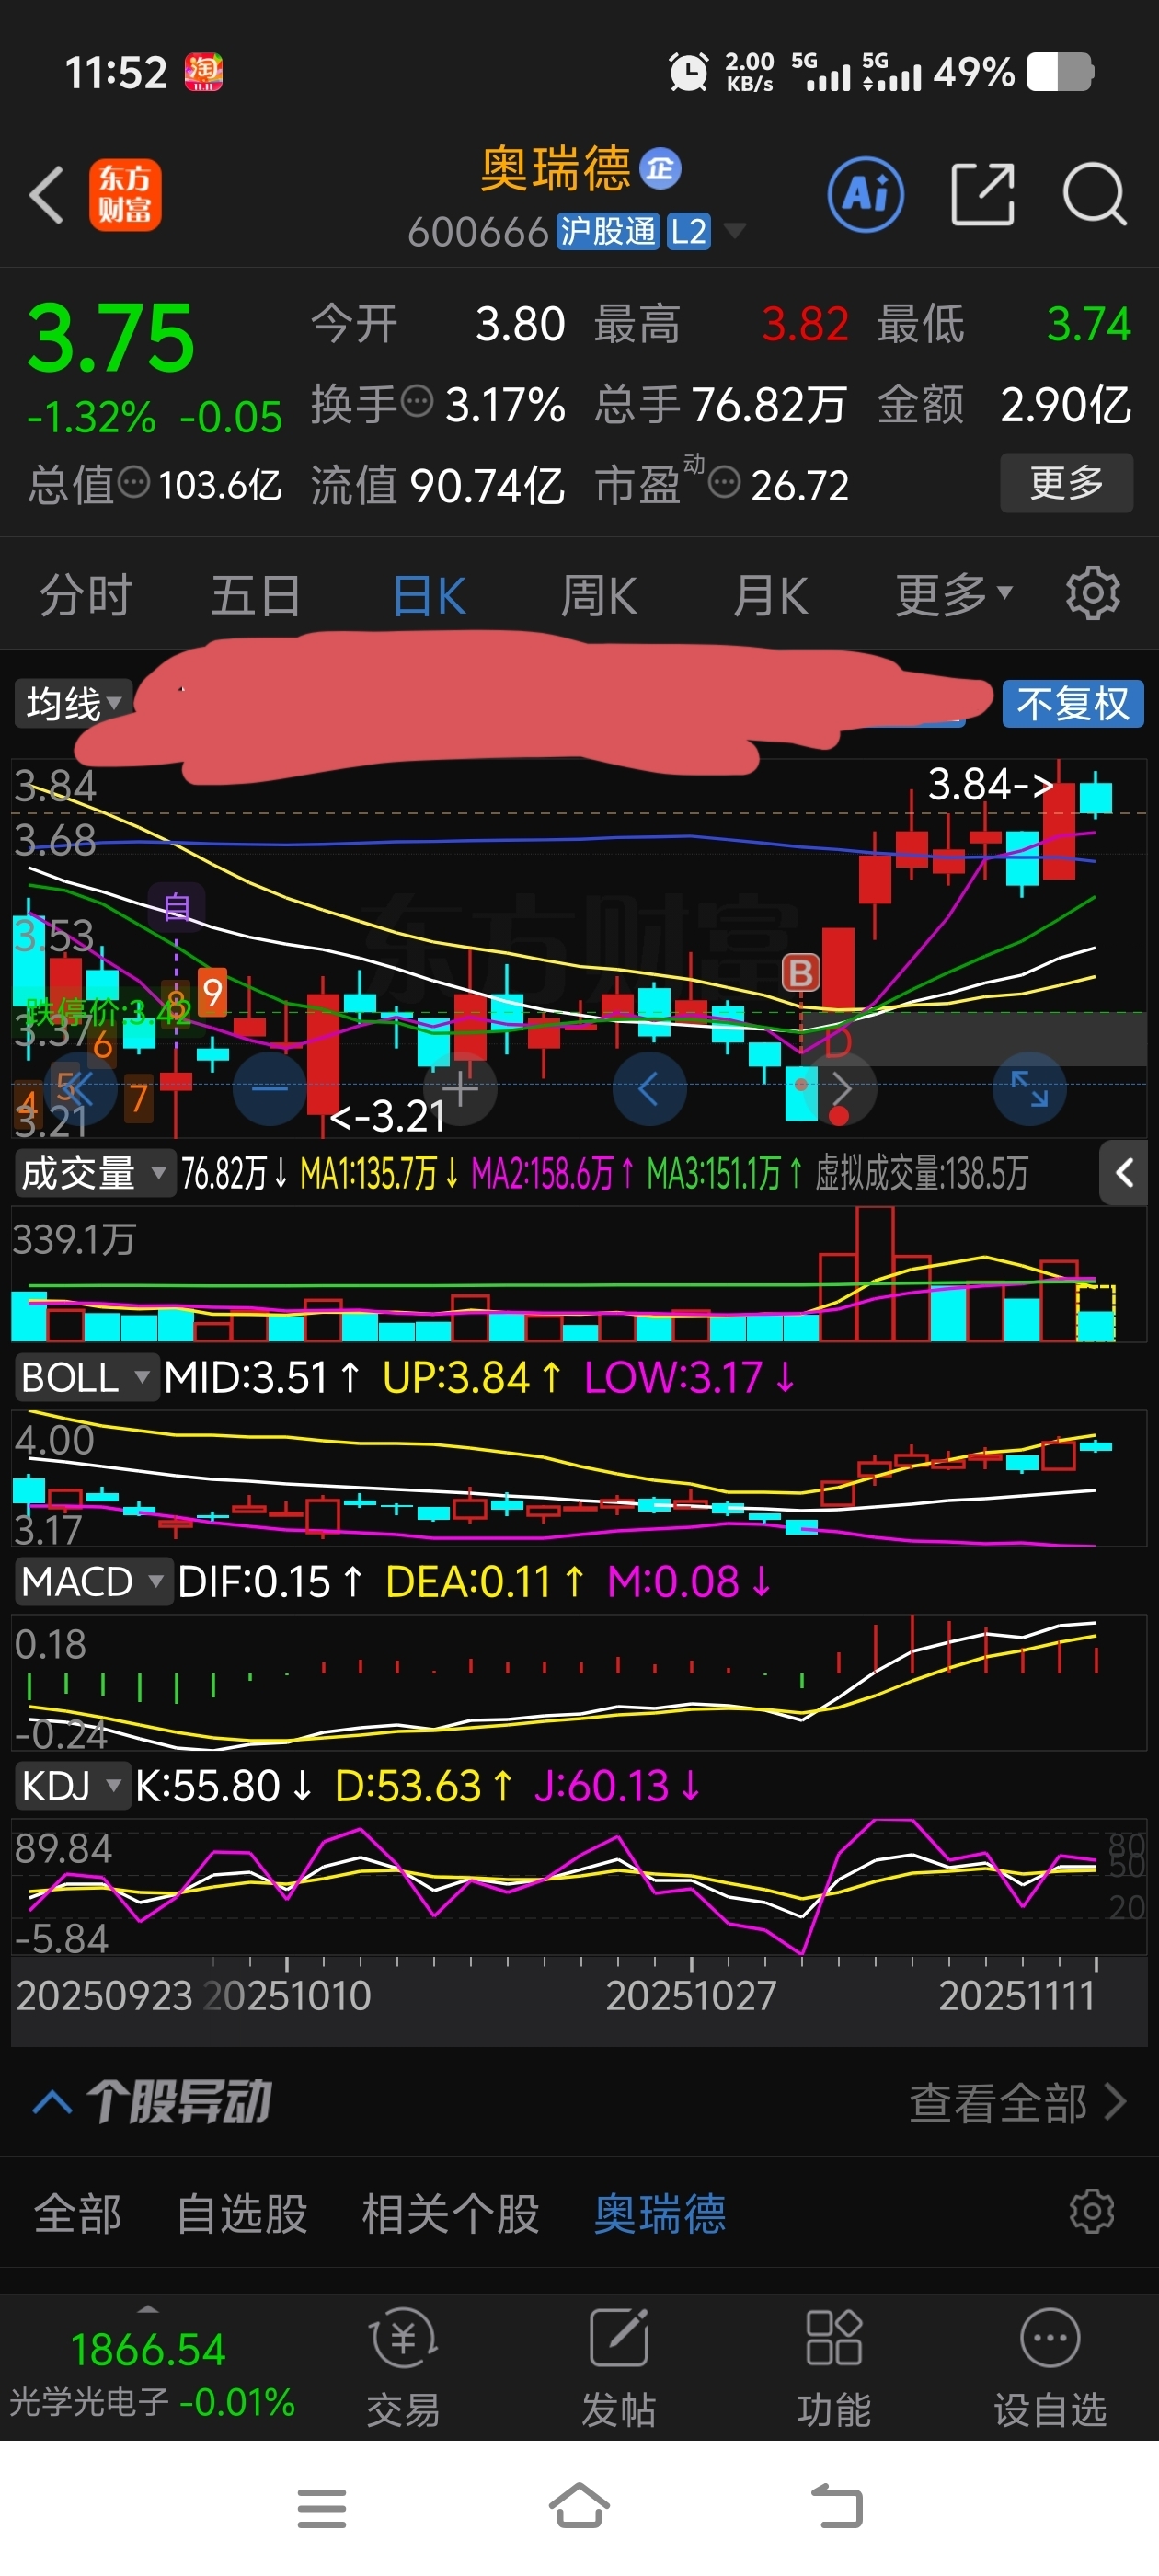Image resolution: width=1159 pixels, height=2576 pixels.
Task: Select 奥瑞德 filter tab
Action: coord(660,2213)
